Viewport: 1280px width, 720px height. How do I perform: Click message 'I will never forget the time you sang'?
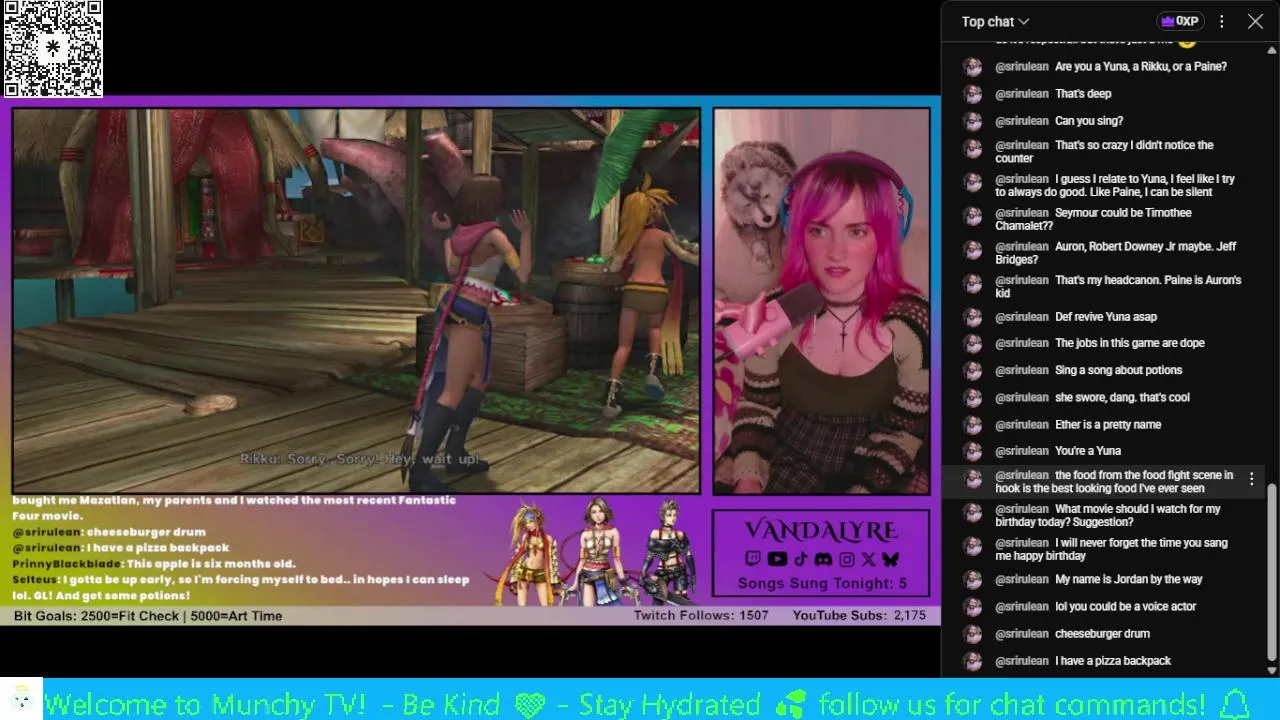[x=1112, y=549]
